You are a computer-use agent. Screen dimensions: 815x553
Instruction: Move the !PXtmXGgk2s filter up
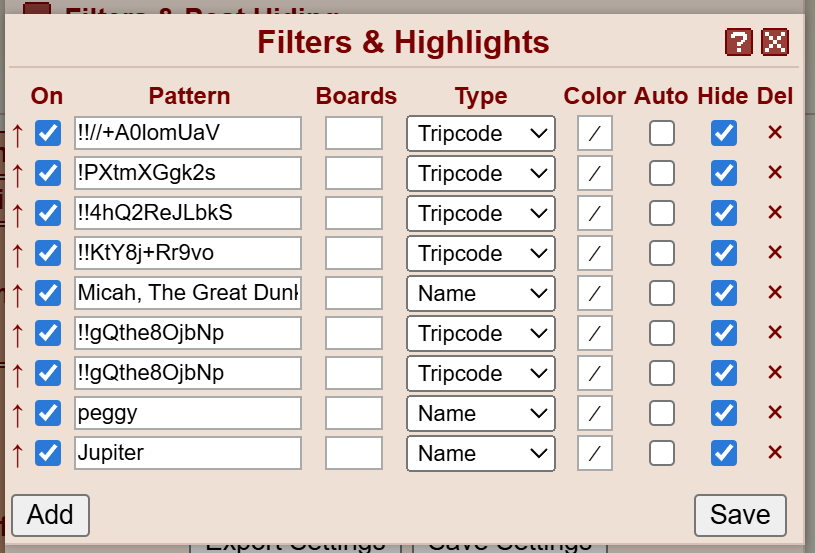[18, 174]
